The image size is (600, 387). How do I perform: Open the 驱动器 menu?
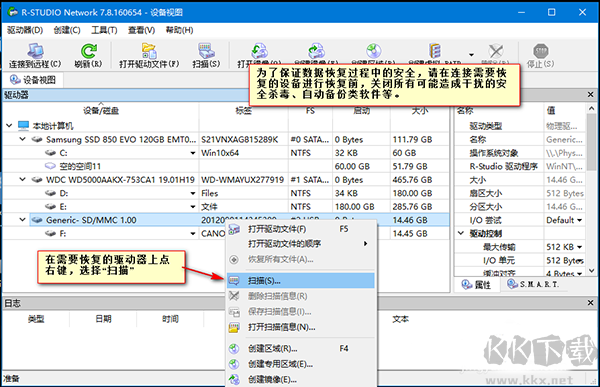click(x=25, y=30)
